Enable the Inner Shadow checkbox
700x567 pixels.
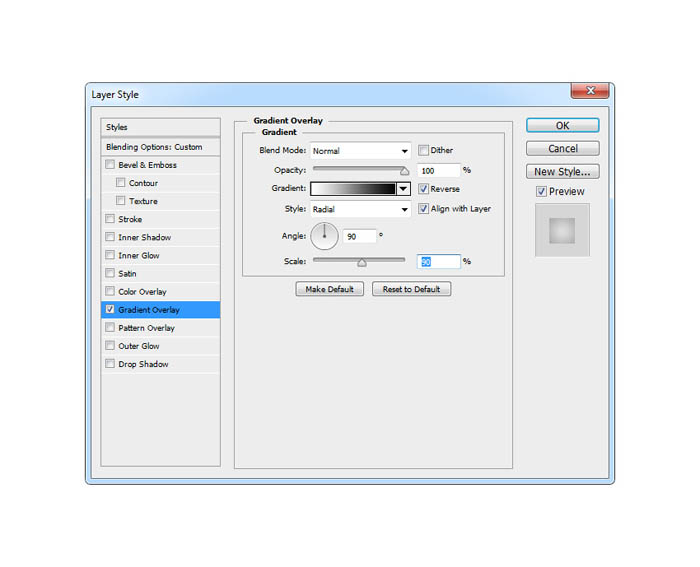pyautogui.click(x=110, y=237)
